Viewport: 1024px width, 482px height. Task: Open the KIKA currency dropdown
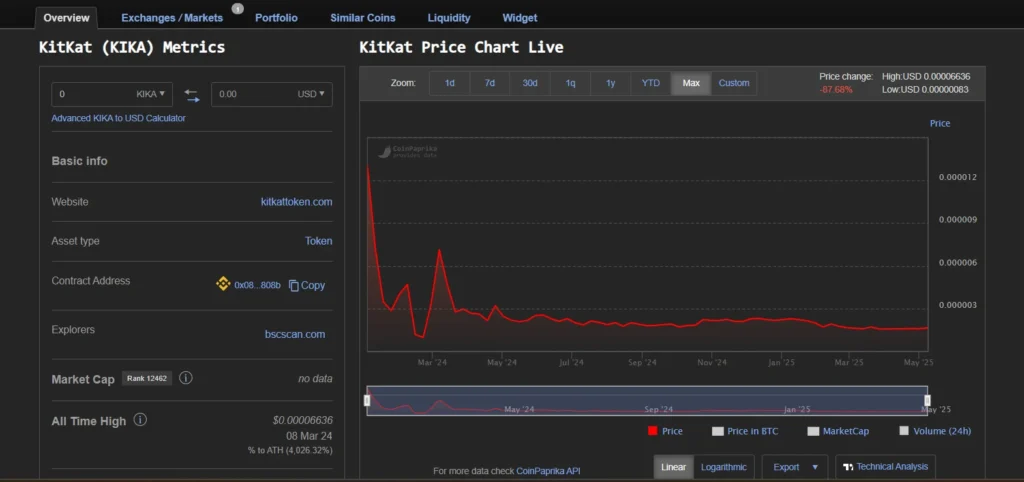click(150, 94)
